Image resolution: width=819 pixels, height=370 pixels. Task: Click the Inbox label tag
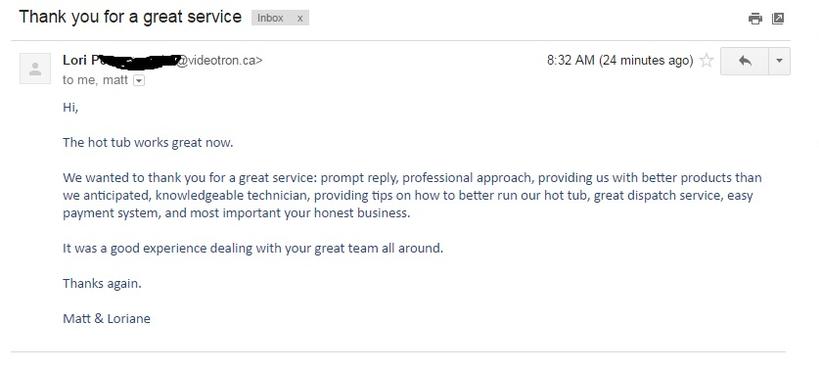point(271,18)
